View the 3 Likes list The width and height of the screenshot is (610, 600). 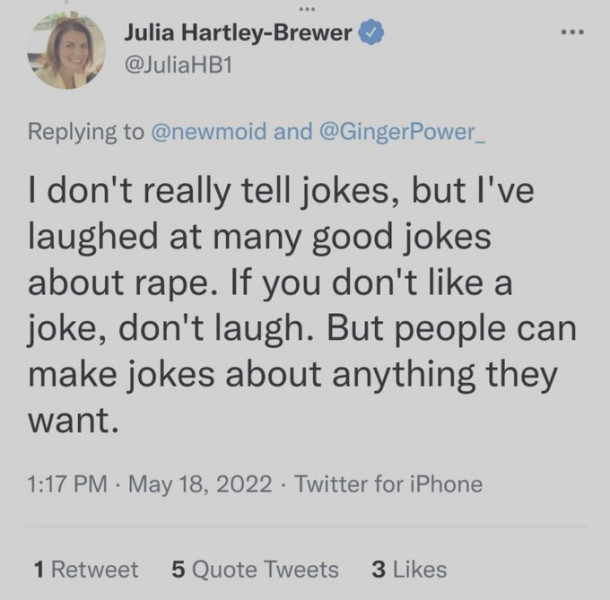click(x=408, y=569)
